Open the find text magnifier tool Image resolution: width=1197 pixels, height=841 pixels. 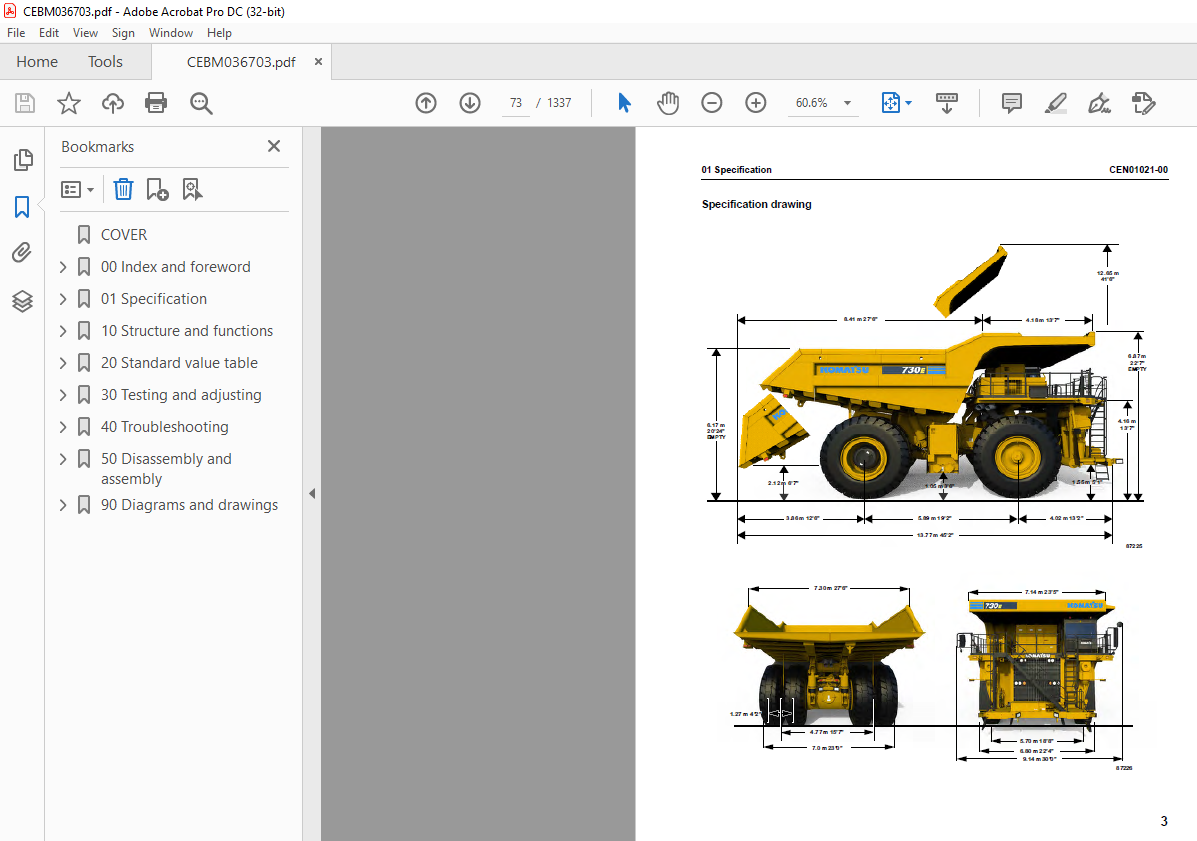coord(201,103)
